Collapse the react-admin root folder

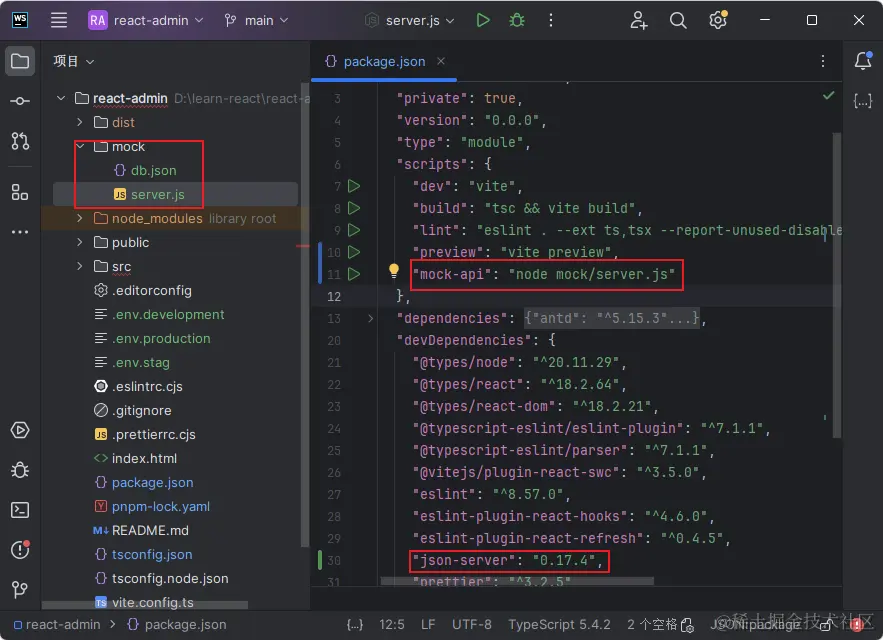tap(61, 98)
